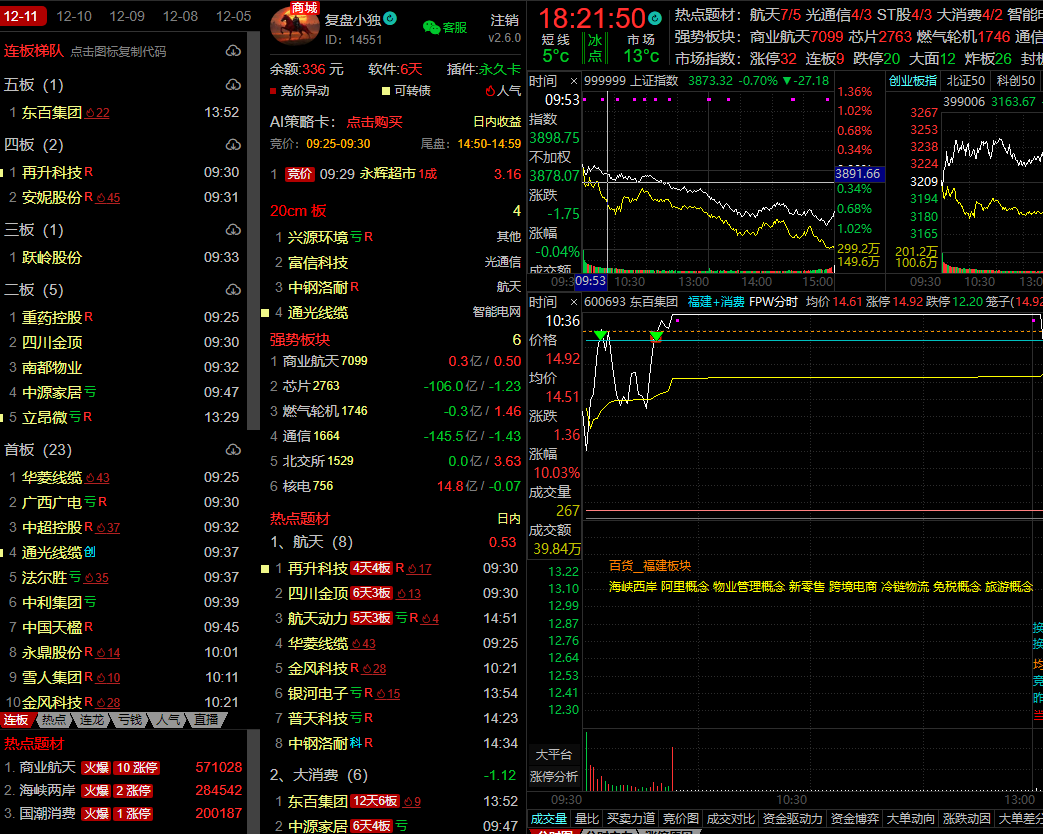Expand the 二板 (5) group via its cloud icon
This screenshot has width=1043, height=834.
point(233,290)
